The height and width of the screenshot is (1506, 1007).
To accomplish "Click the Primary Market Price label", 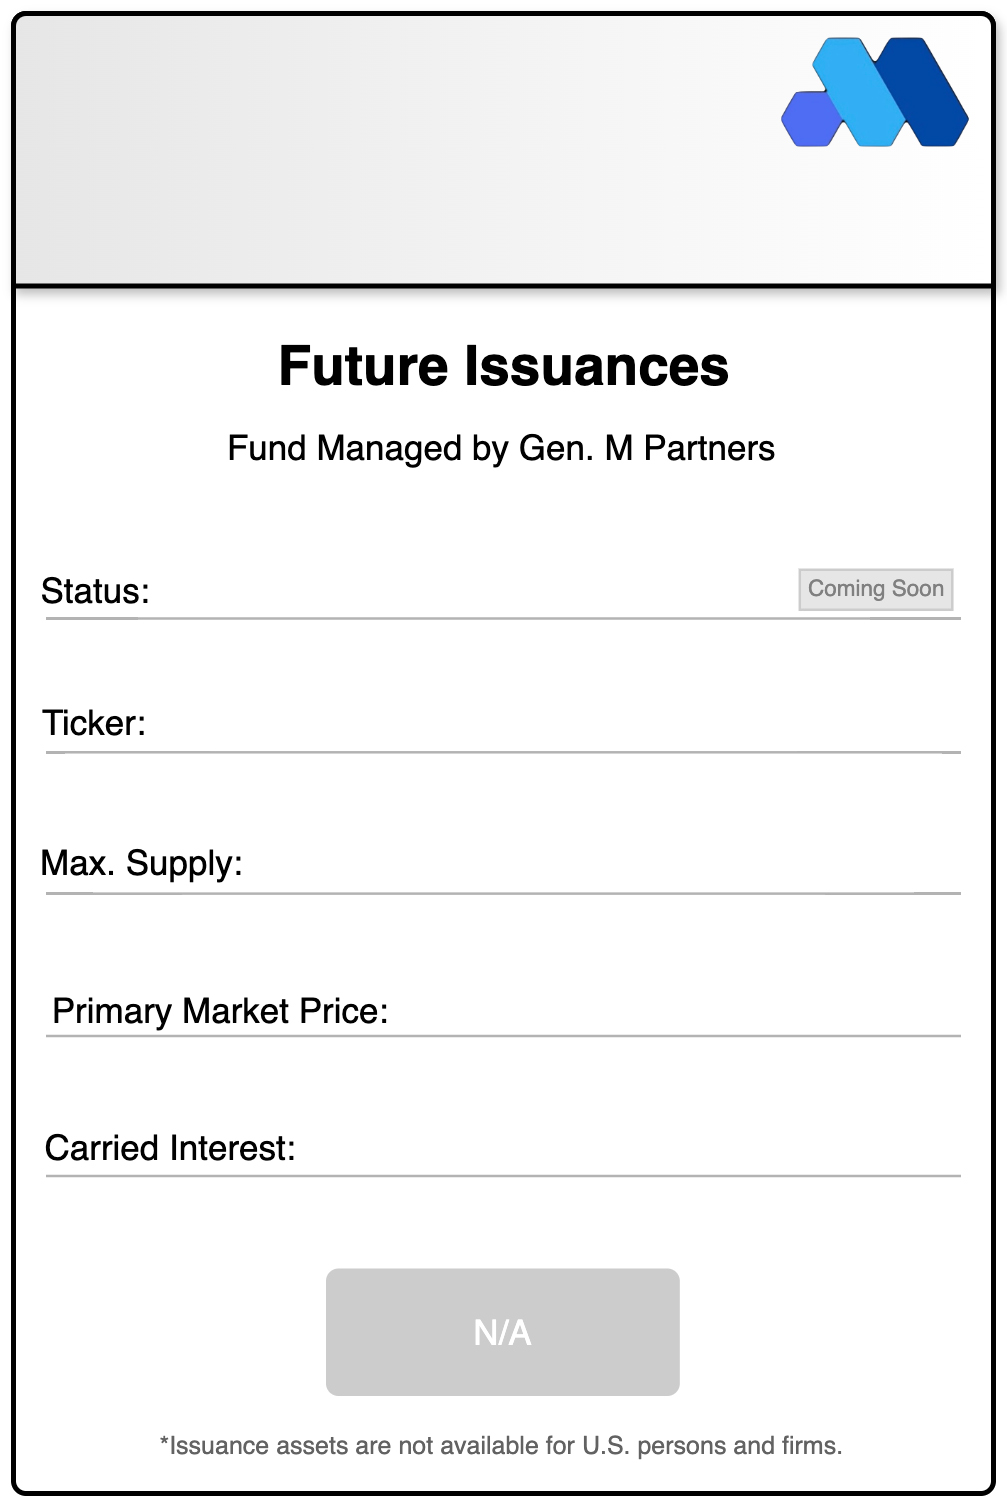I will click(x=220, y=1011).
